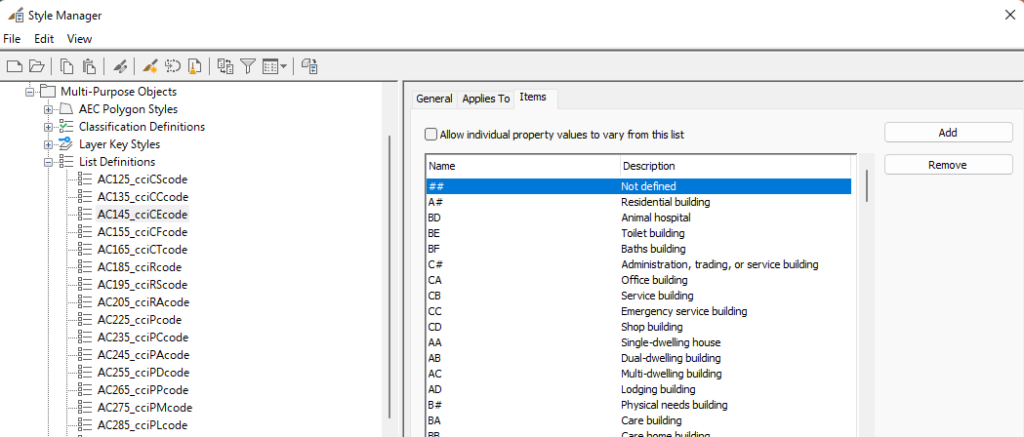Open the view layout dropdown arrow
The image size is (1024, 437).
click(x=284, y=66)
